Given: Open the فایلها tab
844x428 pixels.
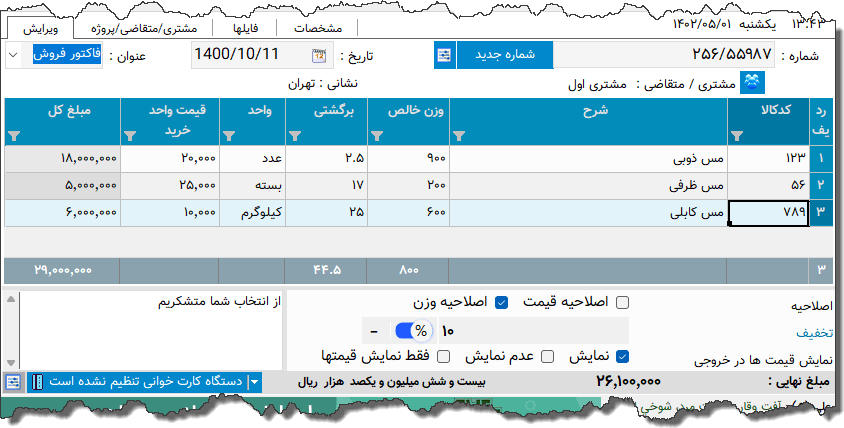Looking at the screenshot, I should [x=245, y=28].
